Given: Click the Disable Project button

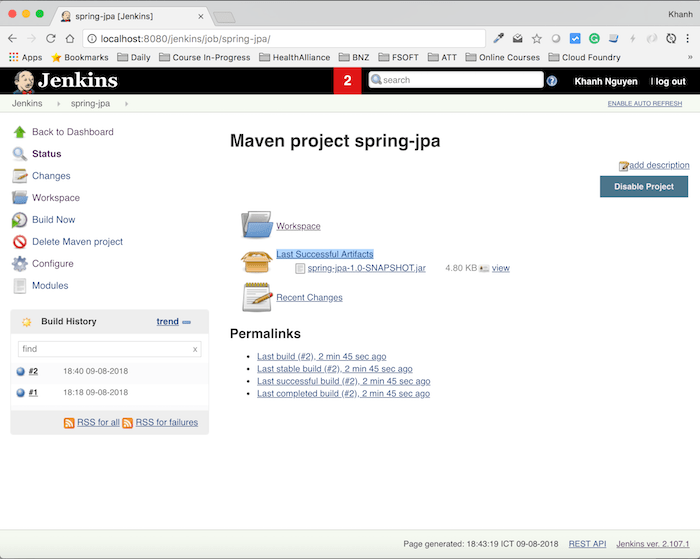Looking at the screenshot, I should pos(644,187).
